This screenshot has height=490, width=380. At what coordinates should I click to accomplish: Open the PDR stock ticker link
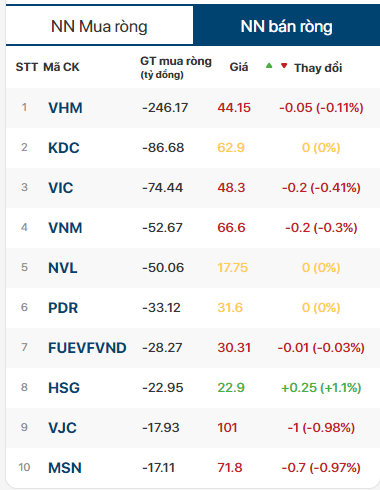click(63, 308)
